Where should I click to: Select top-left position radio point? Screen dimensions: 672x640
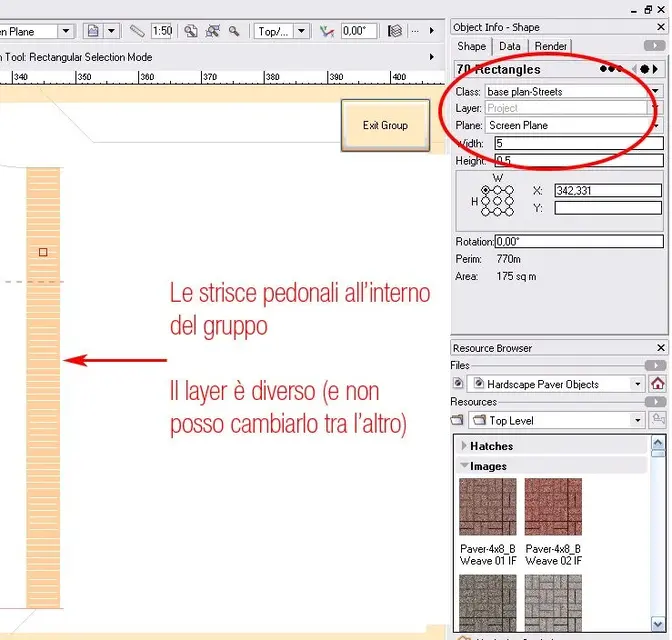click(485, 190)
